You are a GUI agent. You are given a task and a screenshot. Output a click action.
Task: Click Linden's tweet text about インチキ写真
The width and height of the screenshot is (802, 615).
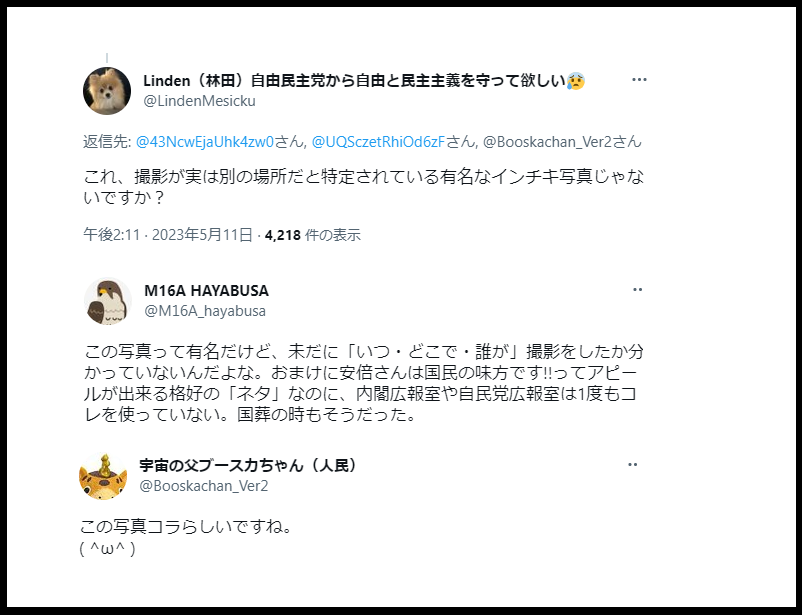point(364,186)
